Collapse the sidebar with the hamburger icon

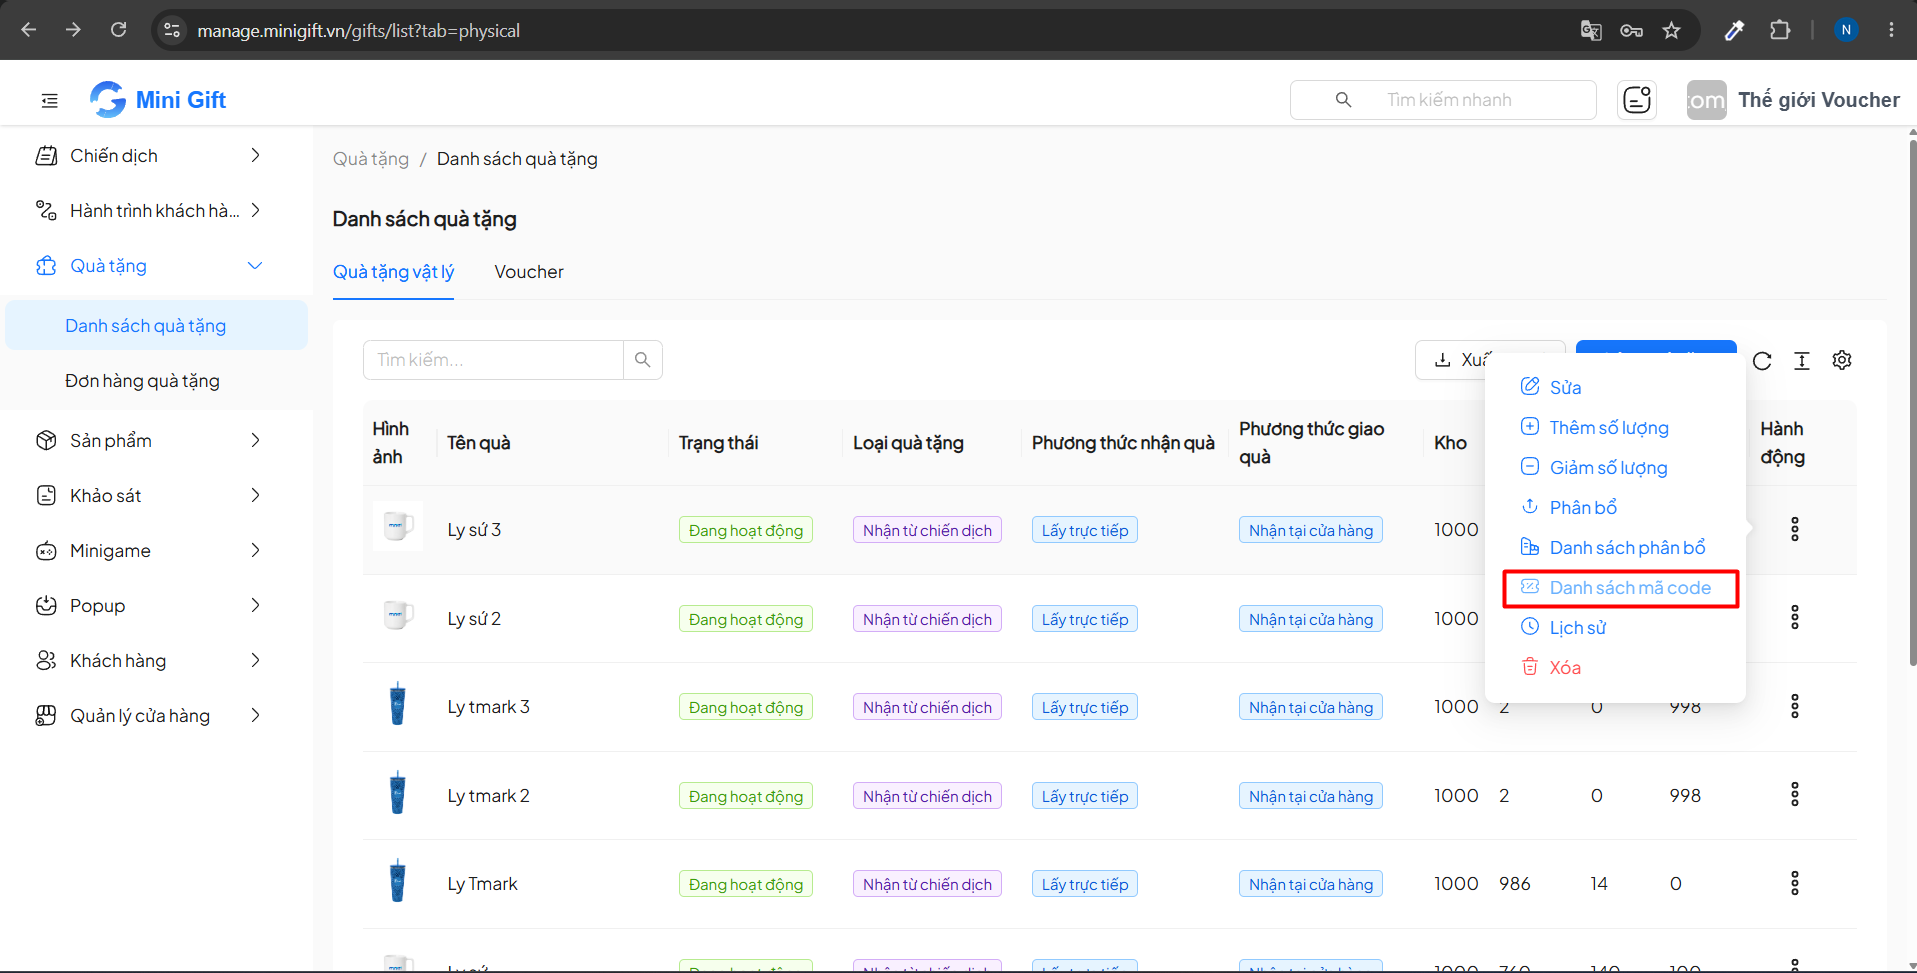(x=49, y=100)
